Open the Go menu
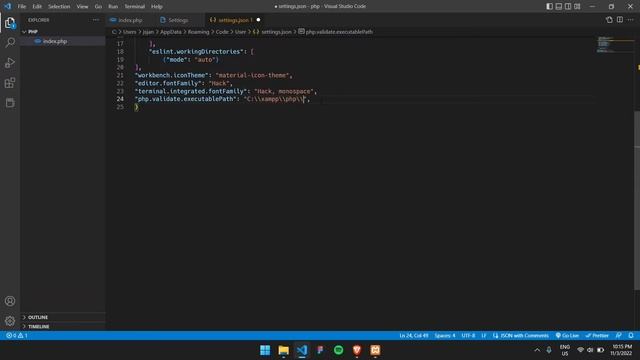Image resolution: width=640 pixels, height=360 pixels. [x=98, y=7]
